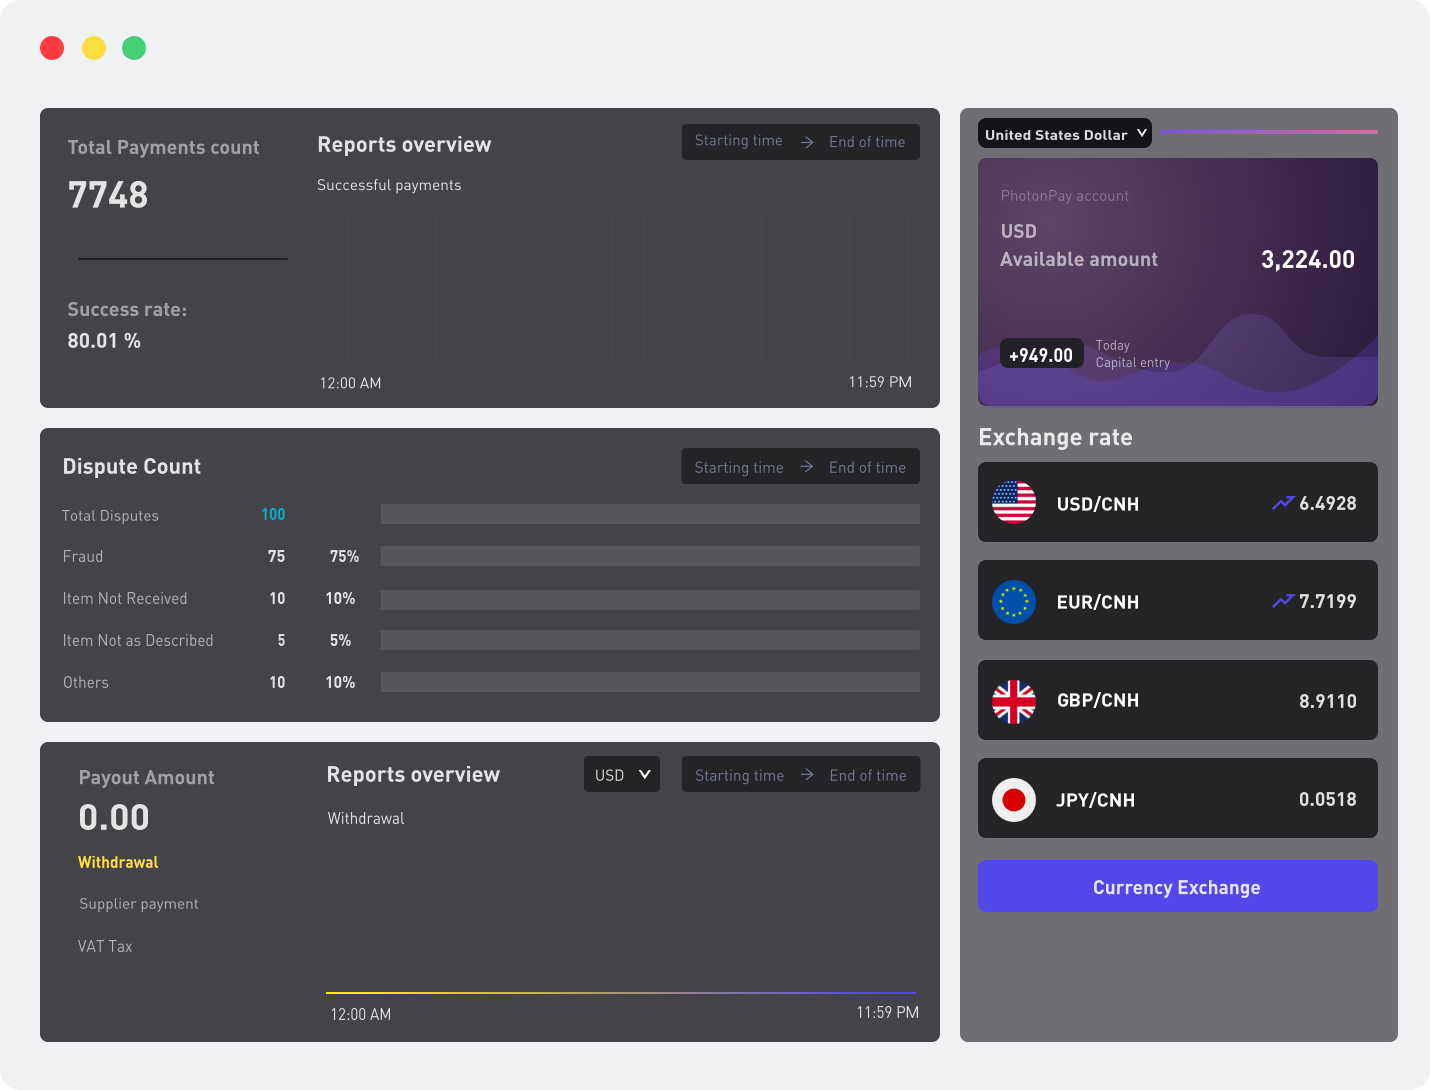1430x1090 pixels.
Task: Set Starting time for Successful payments report
Action: coord(739,141)
